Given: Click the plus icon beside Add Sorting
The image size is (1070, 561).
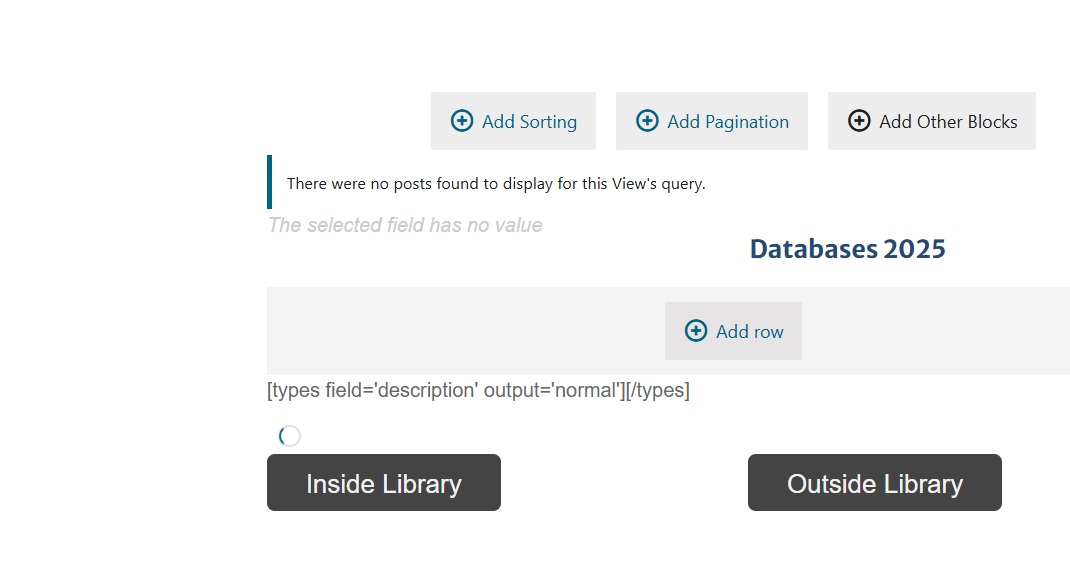Looking at the screenshot, I should [462, 121].
